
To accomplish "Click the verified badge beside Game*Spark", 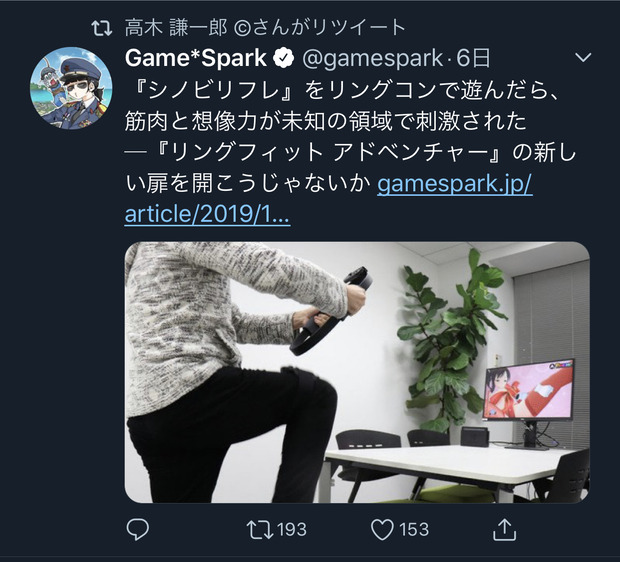I will pos(284,59).
